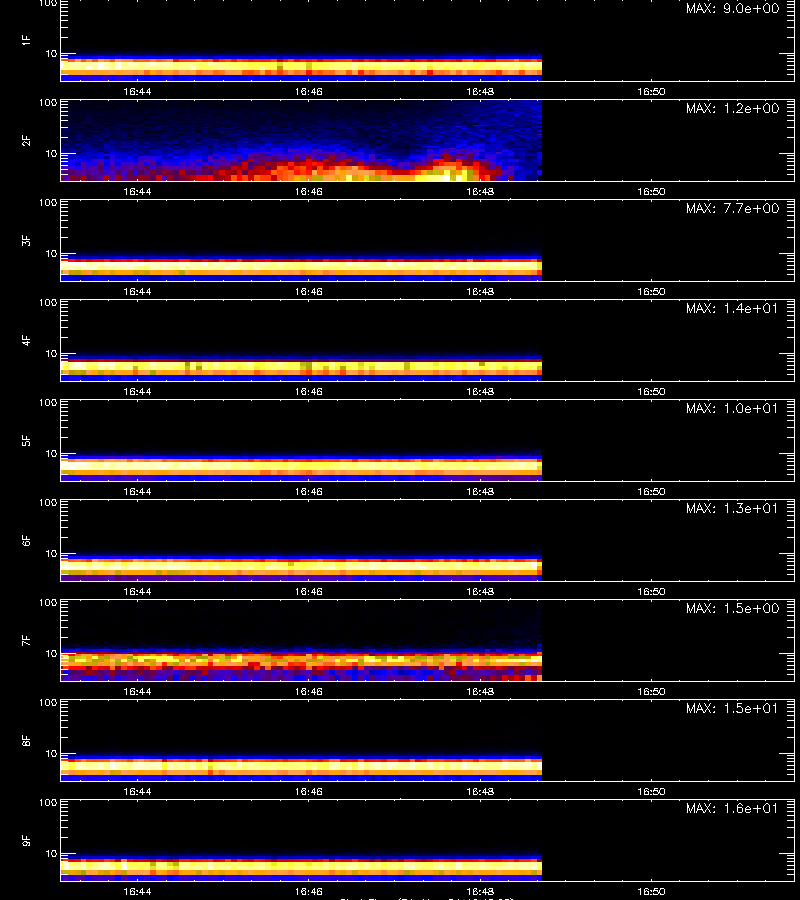Click the MAX: 7.7e+00 readout
Image resolution: width=800 pixels, height=900 pixels.
point(732,208)
